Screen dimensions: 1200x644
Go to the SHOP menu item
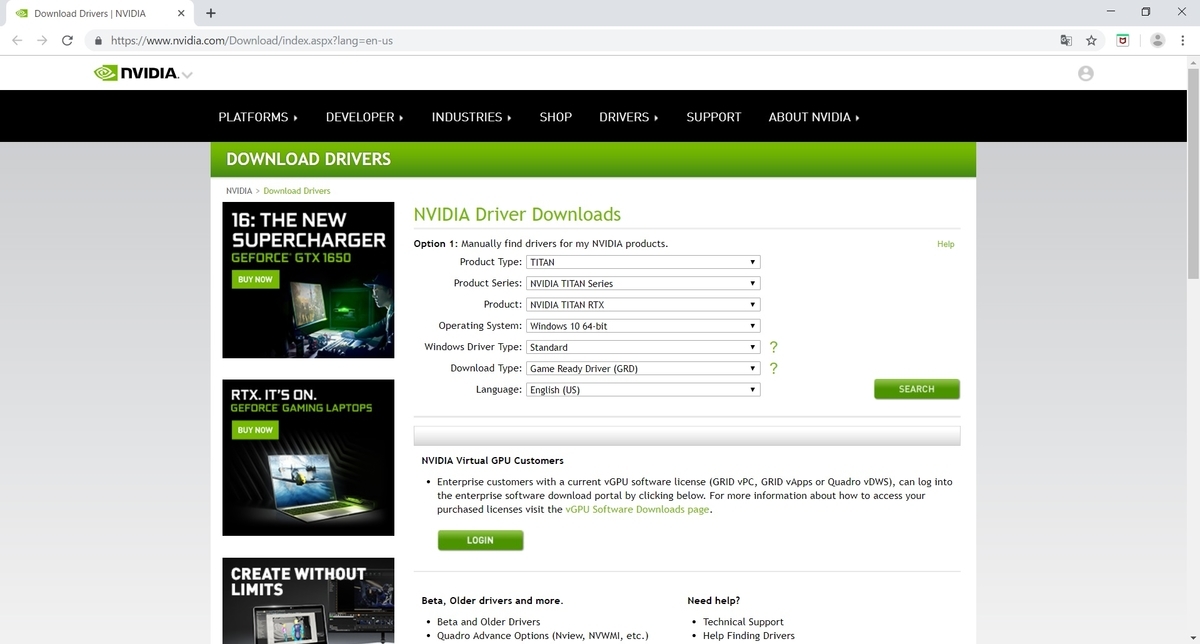(555, 117)
